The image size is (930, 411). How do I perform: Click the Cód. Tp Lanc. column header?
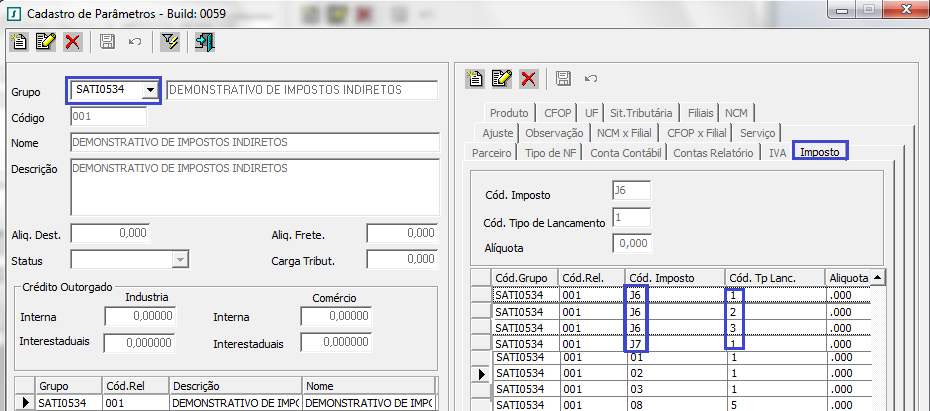pyautogui.click(x=775, y=278)
